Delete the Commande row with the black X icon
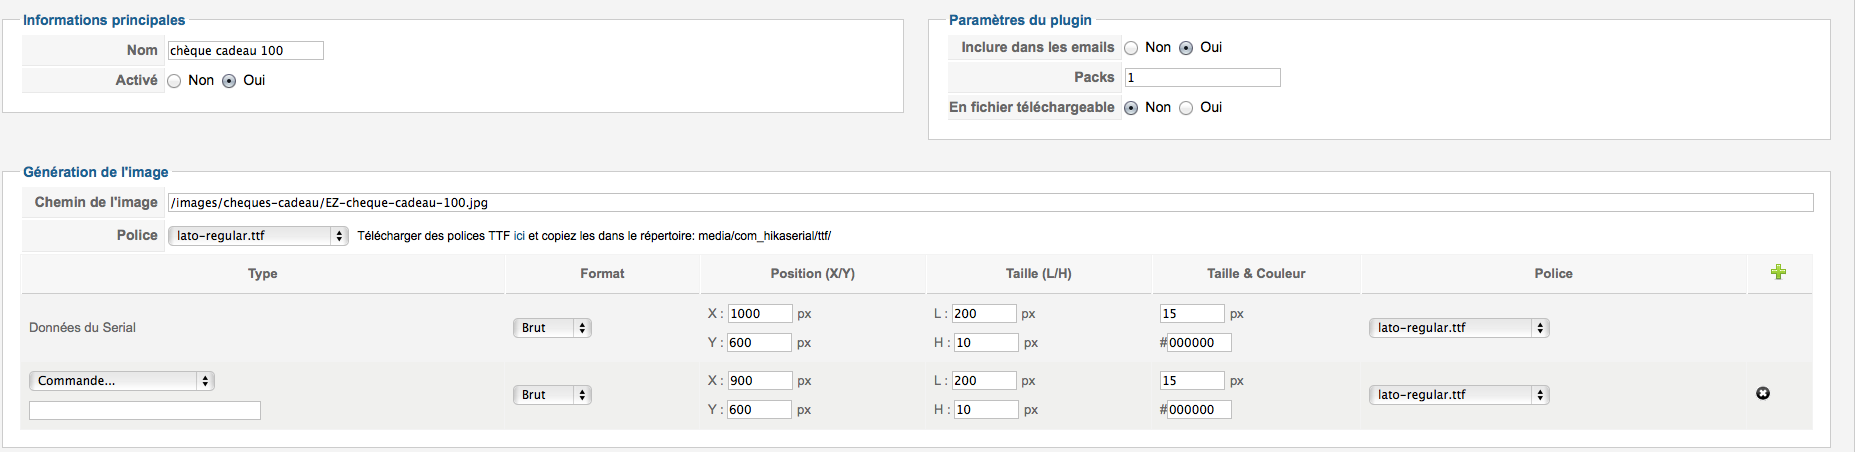The image size is (1855, 452). coord(1763,393)
